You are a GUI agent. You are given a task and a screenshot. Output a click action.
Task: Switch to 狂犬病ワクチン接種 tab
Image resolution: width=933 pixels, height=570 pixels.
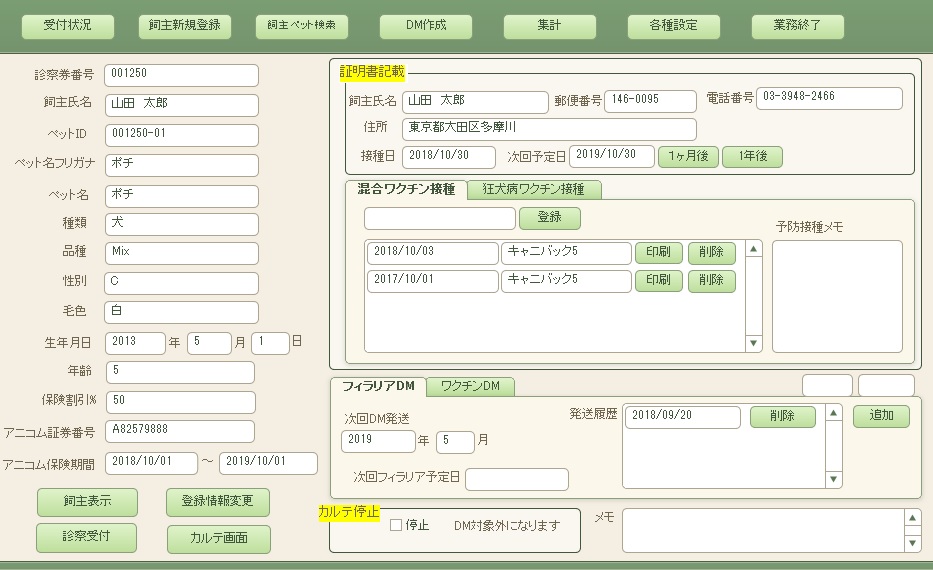tap(534, 189)
